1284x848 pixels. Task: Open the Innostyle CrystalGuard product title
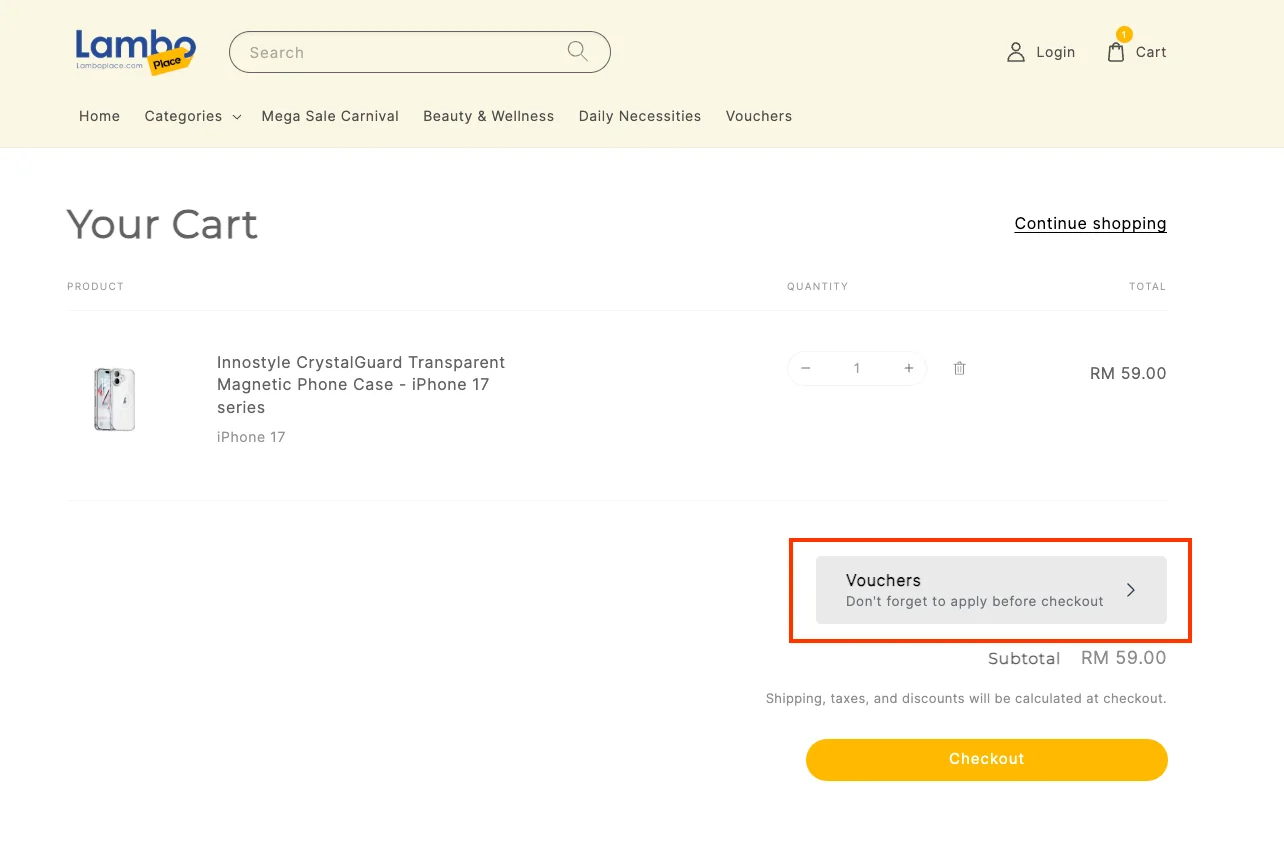coord(361,385)
